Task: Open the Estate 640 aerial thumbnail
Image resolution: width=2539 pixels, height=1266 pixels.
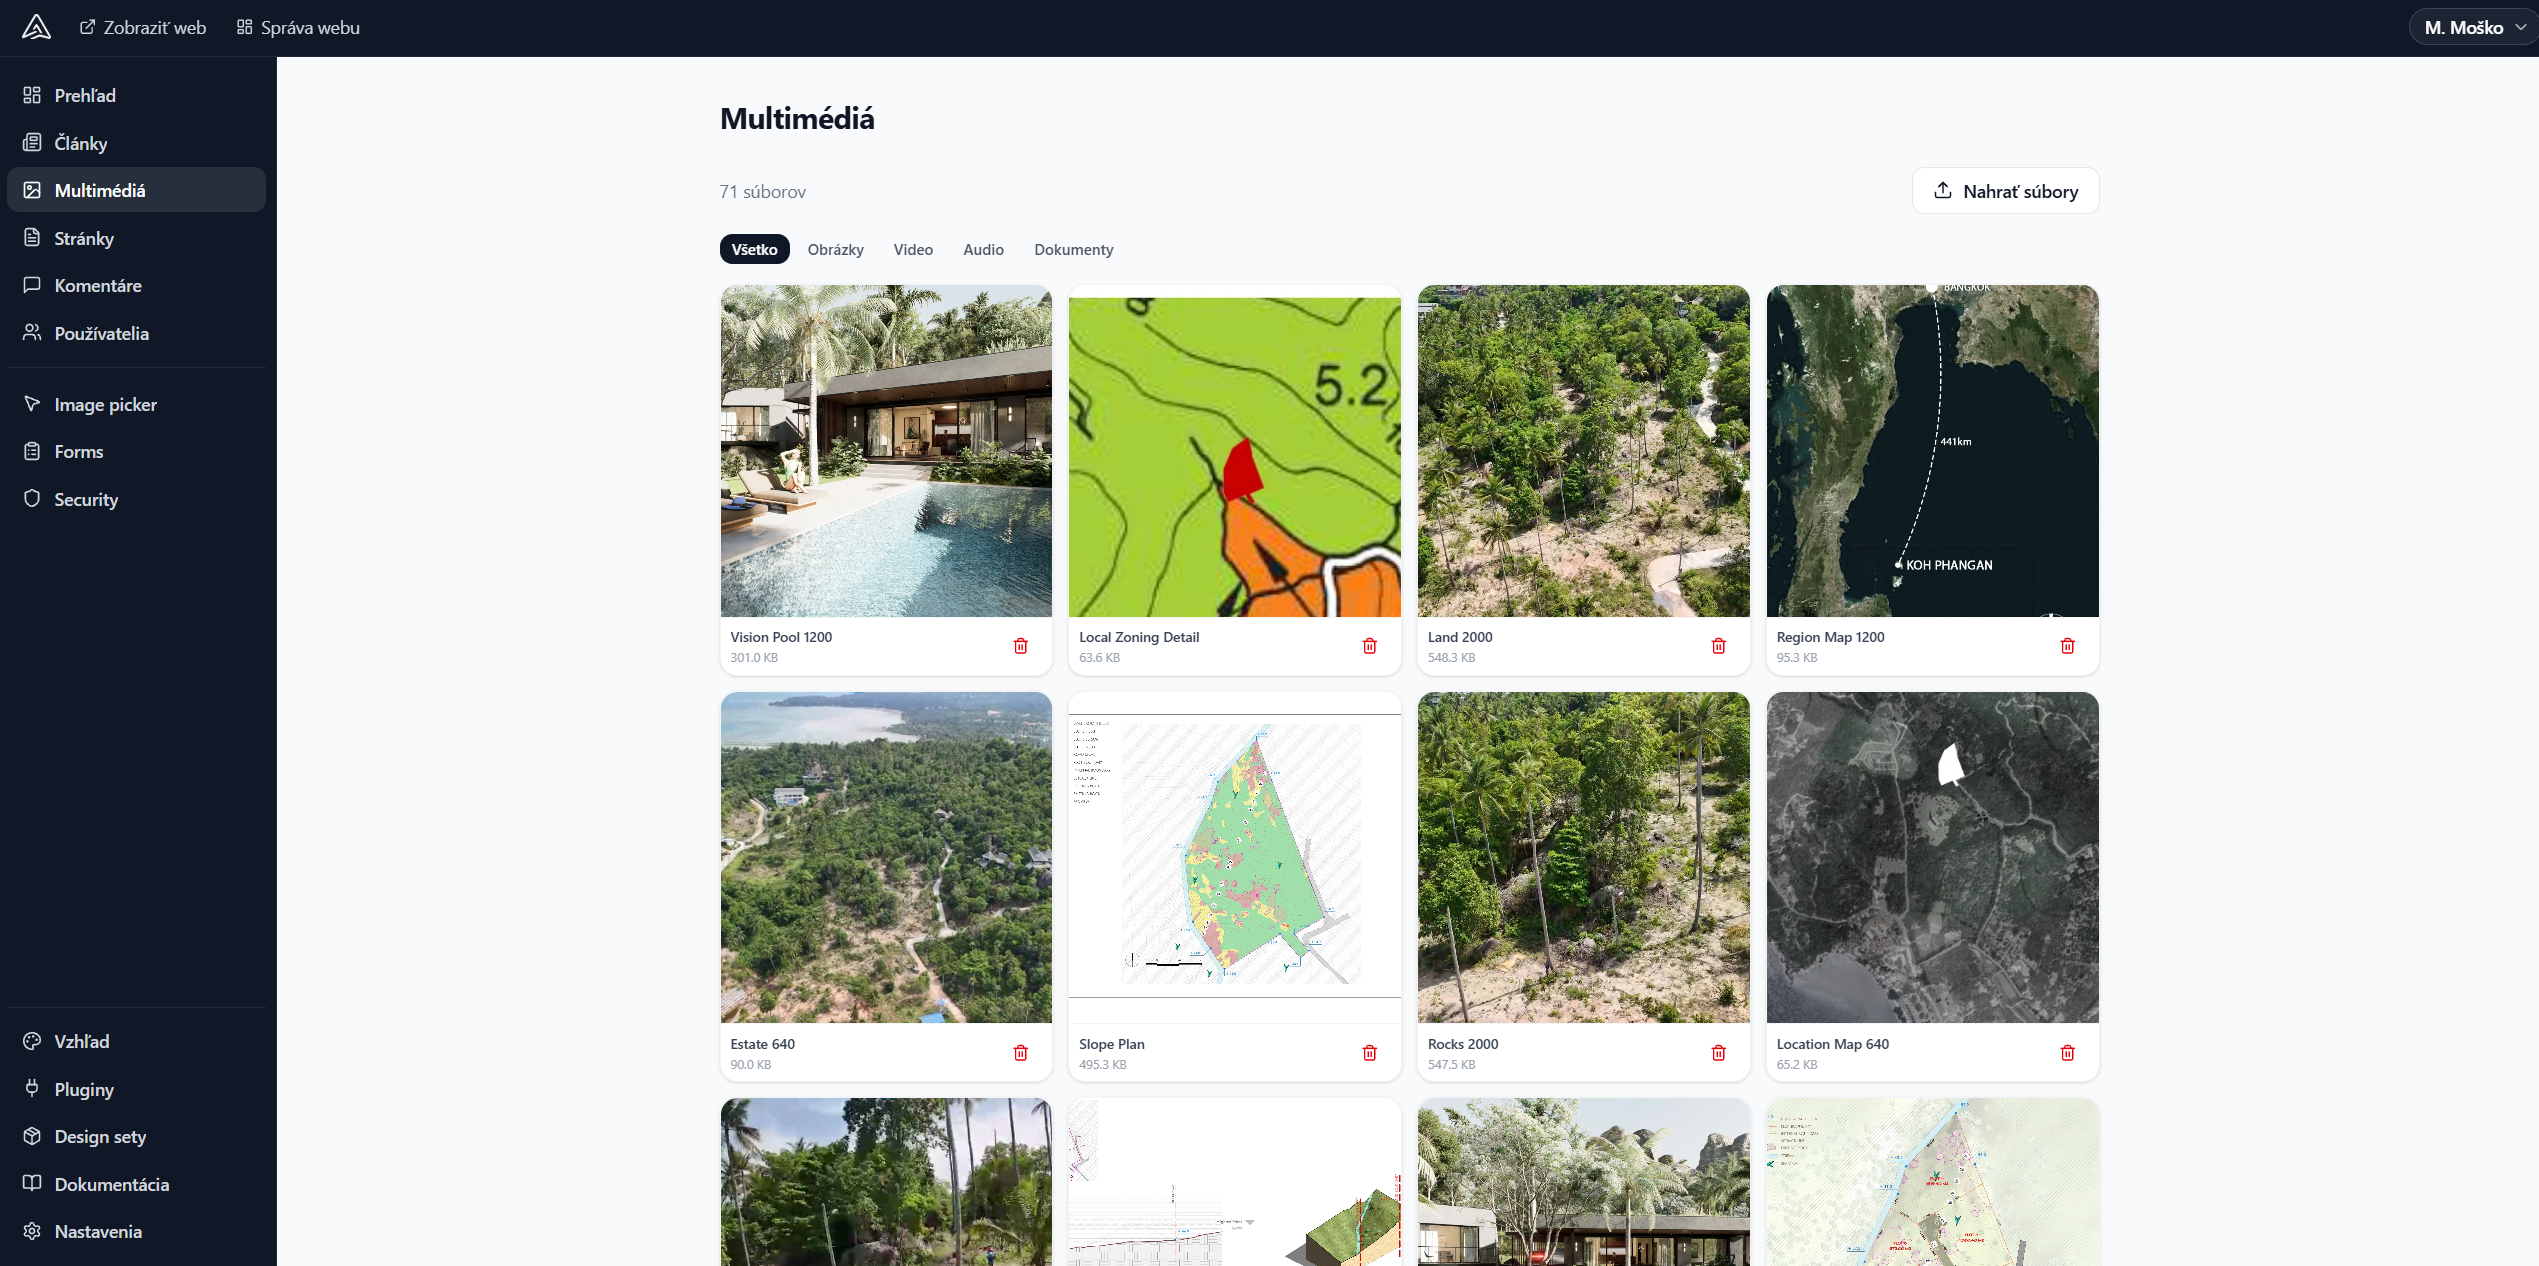Action: click(886, 857)
